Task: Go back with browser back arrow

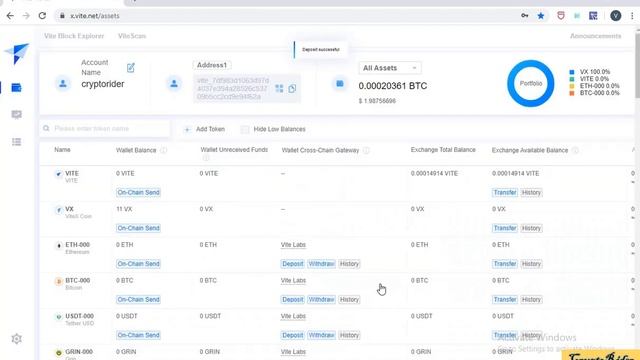Action: [x=10, y=16]
